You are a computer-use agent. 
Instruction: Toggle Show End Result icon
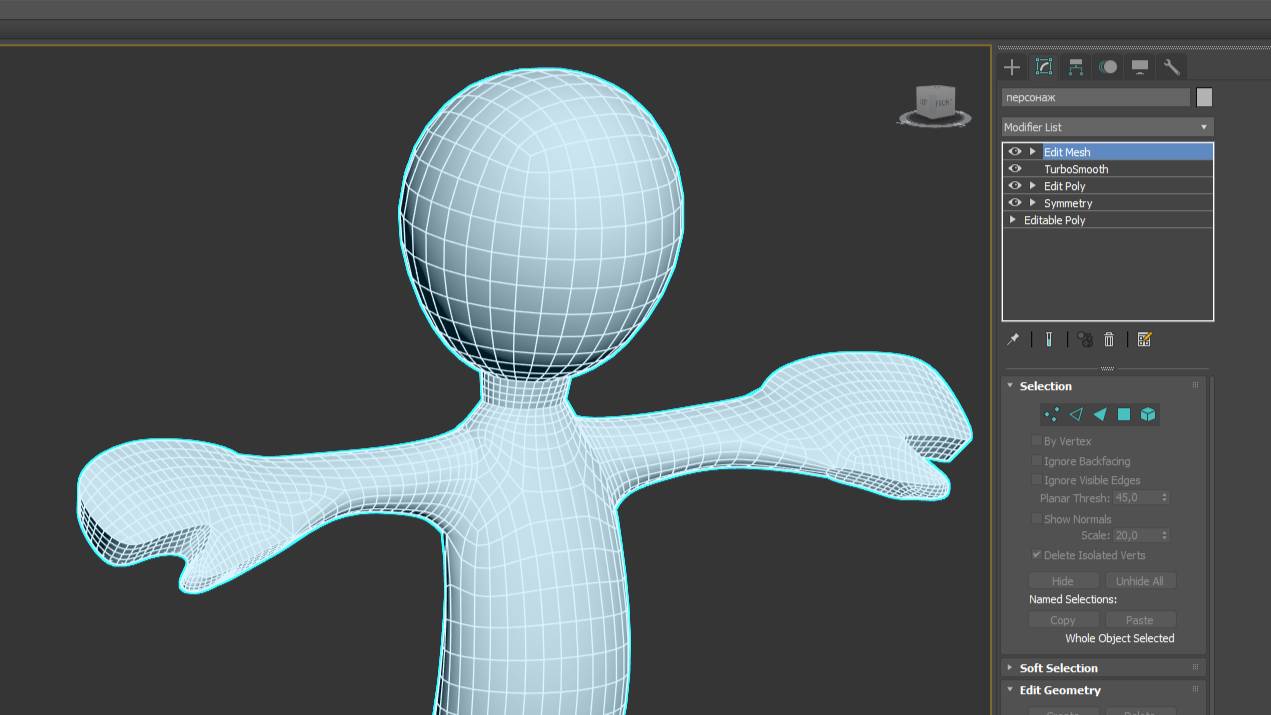(1049, 339)
